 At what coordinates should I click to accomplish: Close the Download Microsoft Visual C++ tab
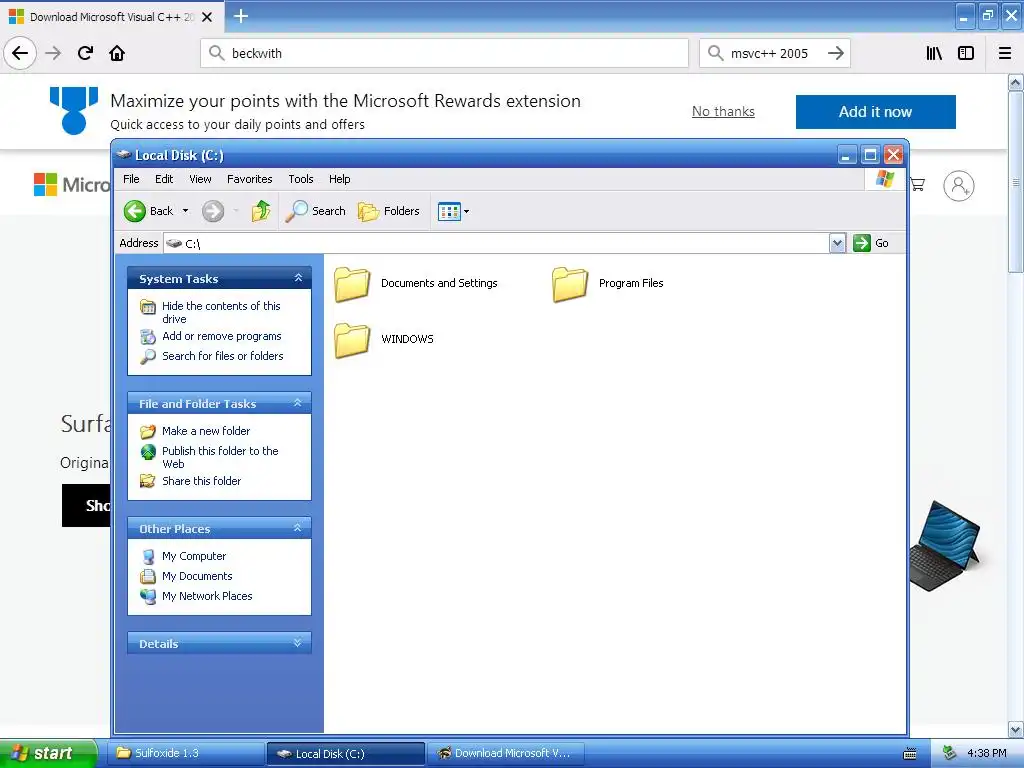(207, 17)
